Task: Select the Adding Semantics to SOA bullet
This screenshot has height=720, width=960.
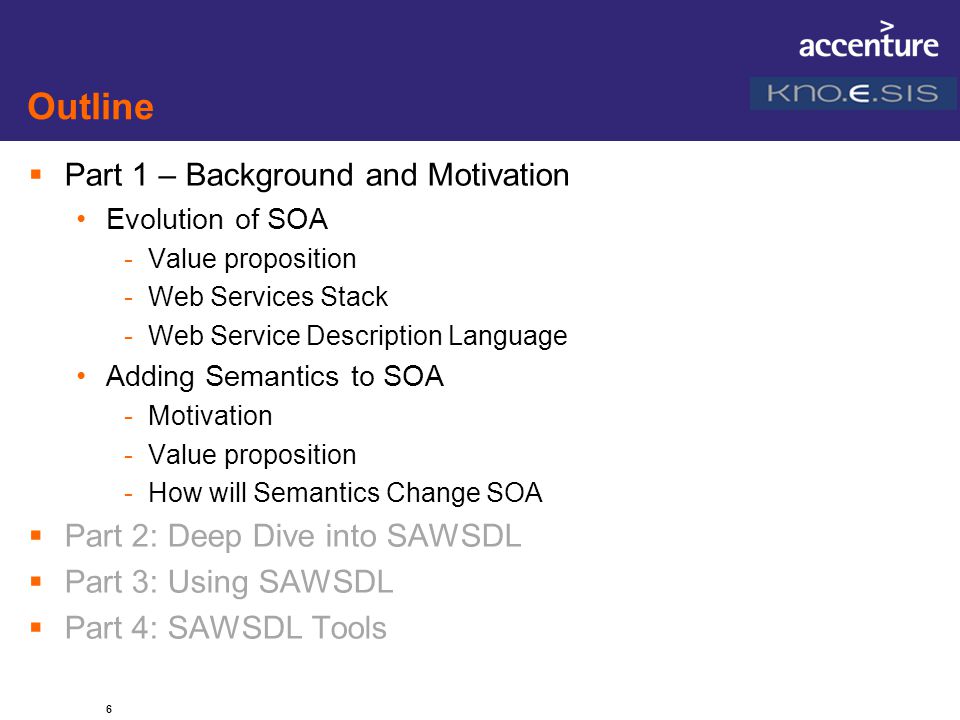Action: click(x=275, y=376)
